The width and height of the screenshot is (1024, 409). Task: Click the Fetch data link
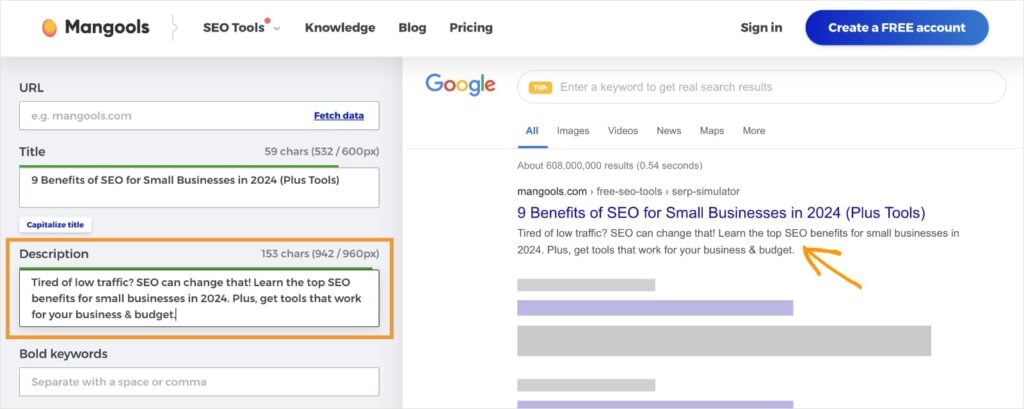(x=339, y=116)
